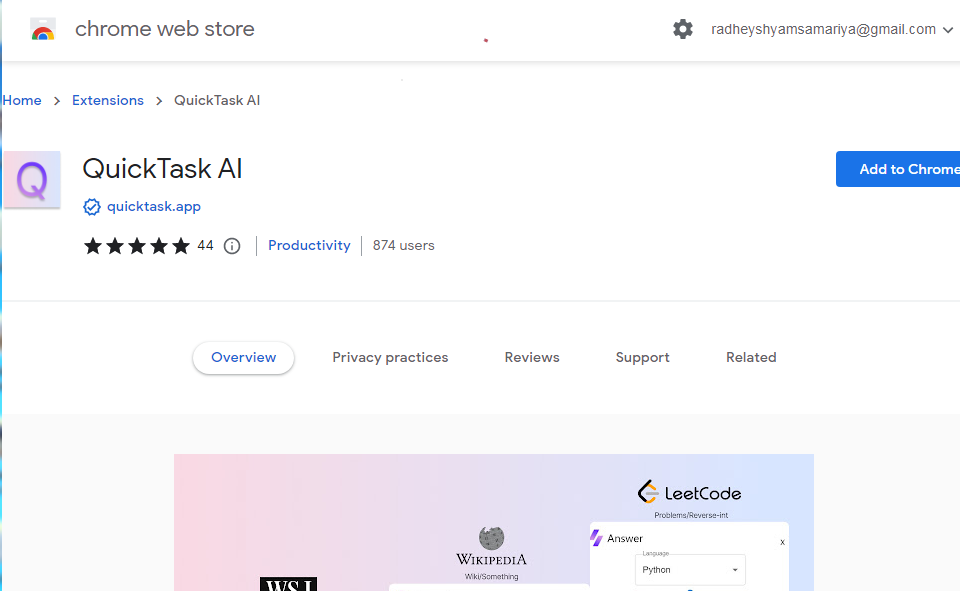Click the verified publisher badge icon
960x591 pixels.
tap(92, 207)
